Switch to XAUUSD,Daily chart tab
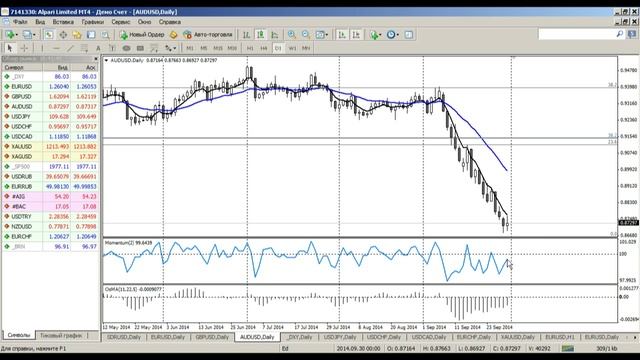 pos(518,337)
